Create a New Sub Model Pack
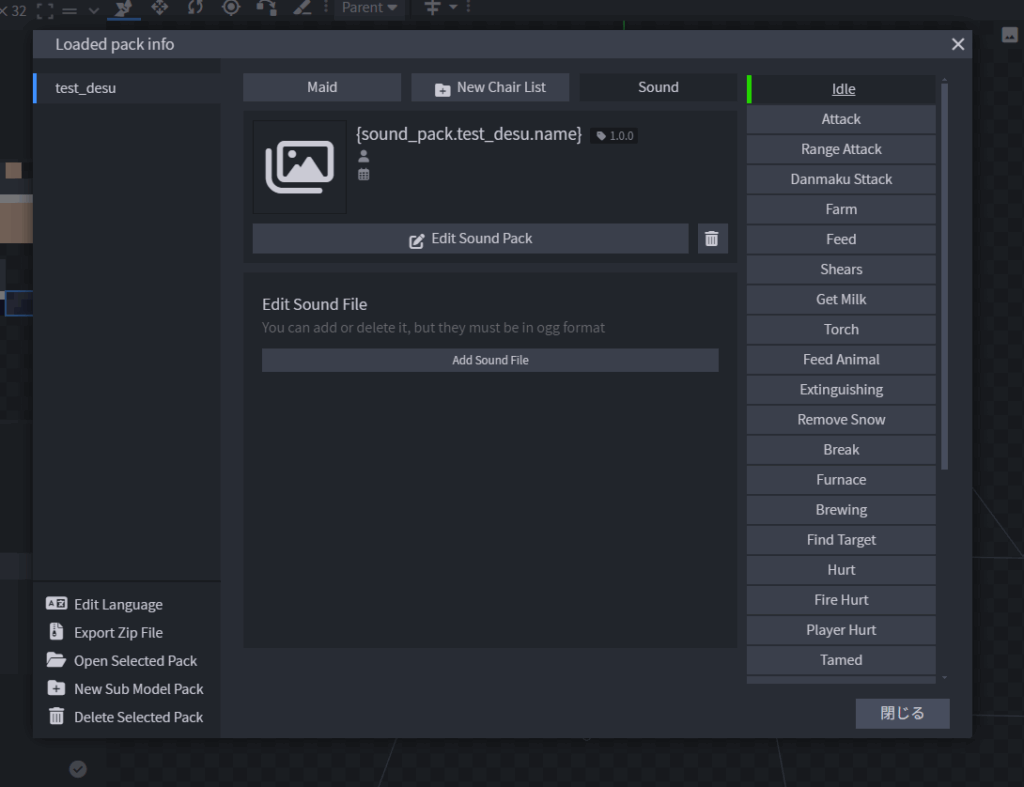The image size is (1024, 787). coord(138,689)
